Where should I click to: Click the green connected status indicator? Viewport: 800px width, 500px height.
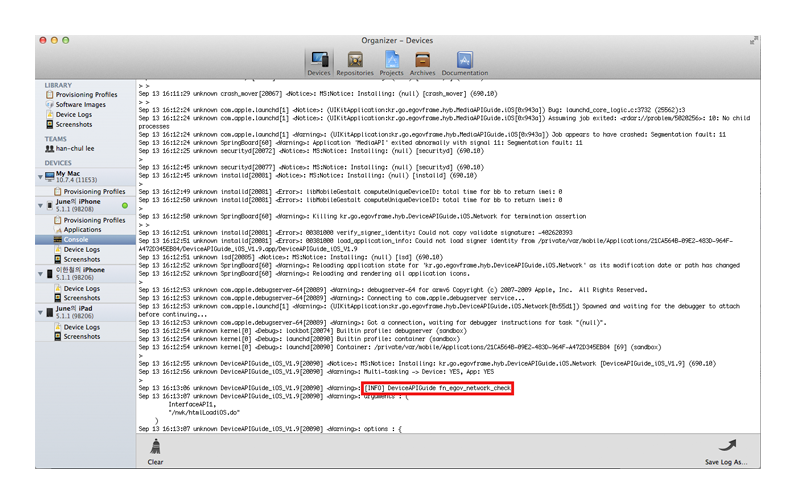125,205
